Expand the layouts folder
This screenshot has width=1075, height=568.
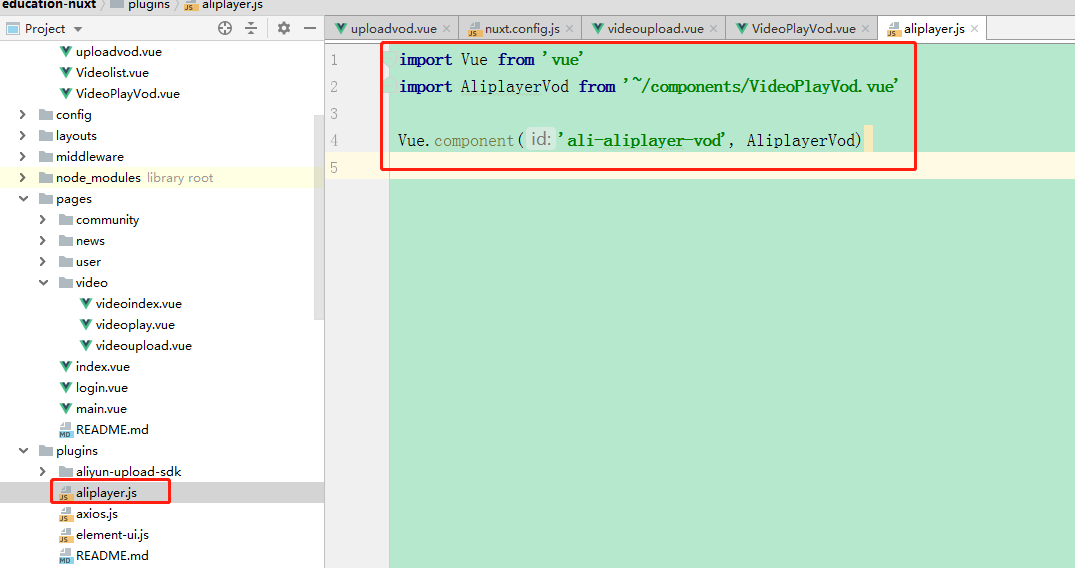23,136
